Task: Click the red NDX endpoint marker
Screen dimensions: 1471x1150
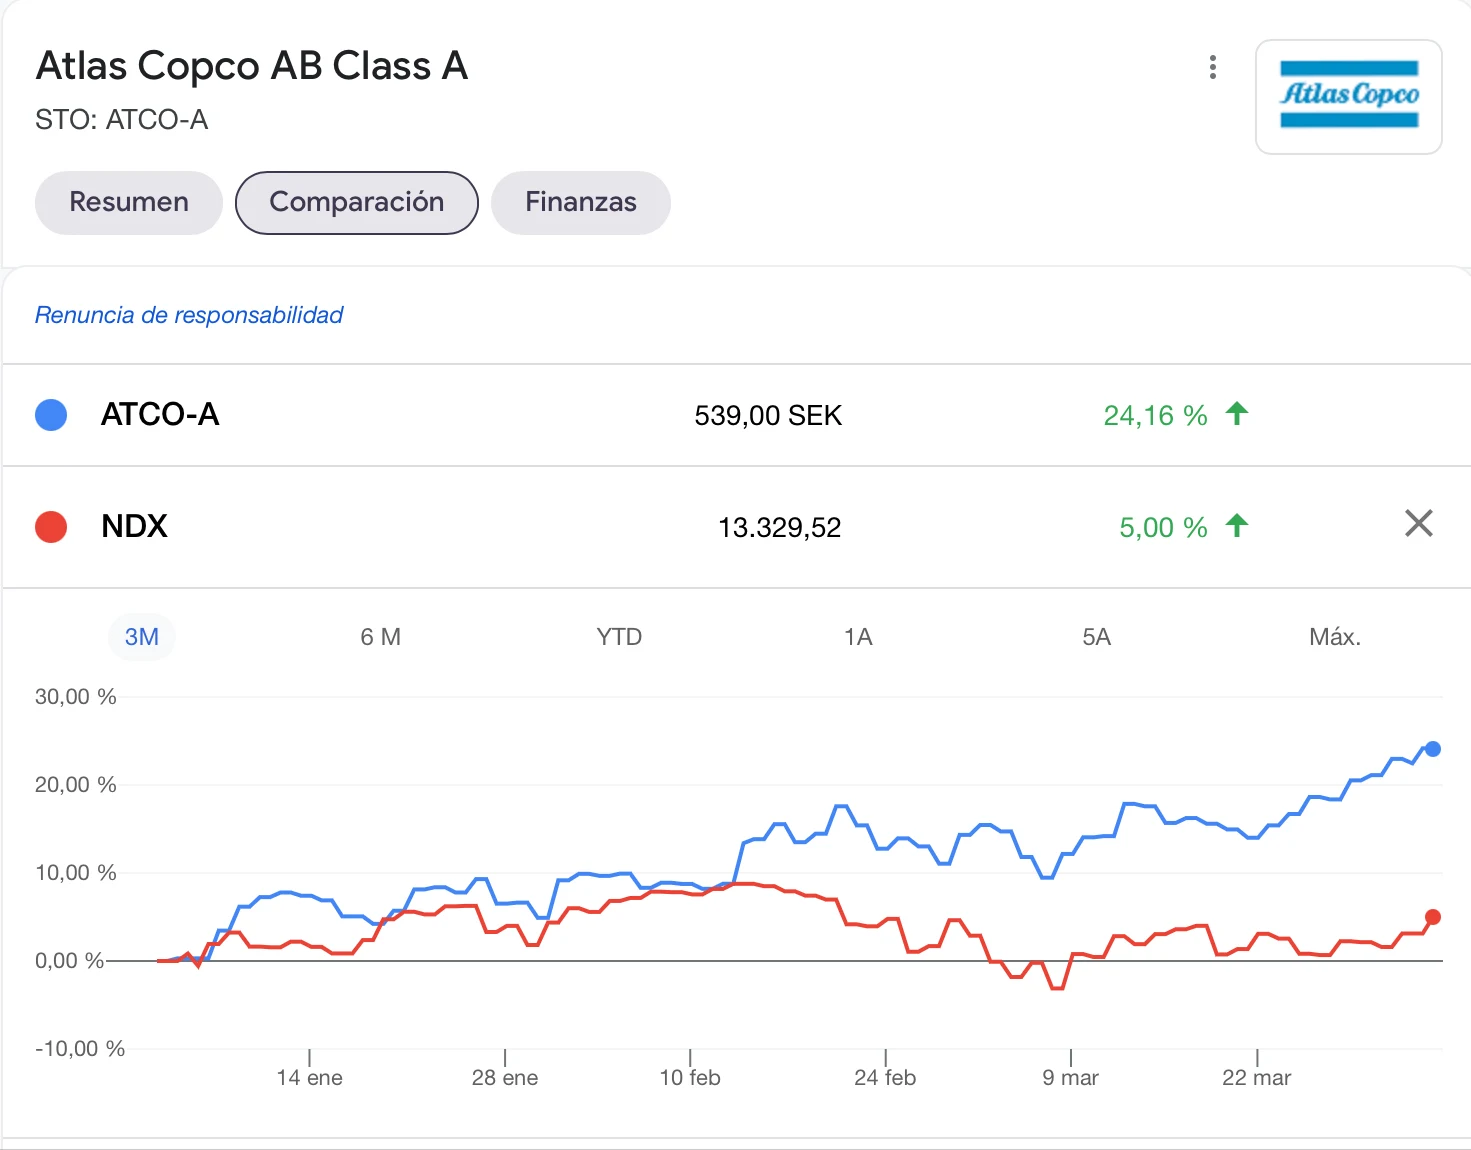Action: (x=1432, y=917)
